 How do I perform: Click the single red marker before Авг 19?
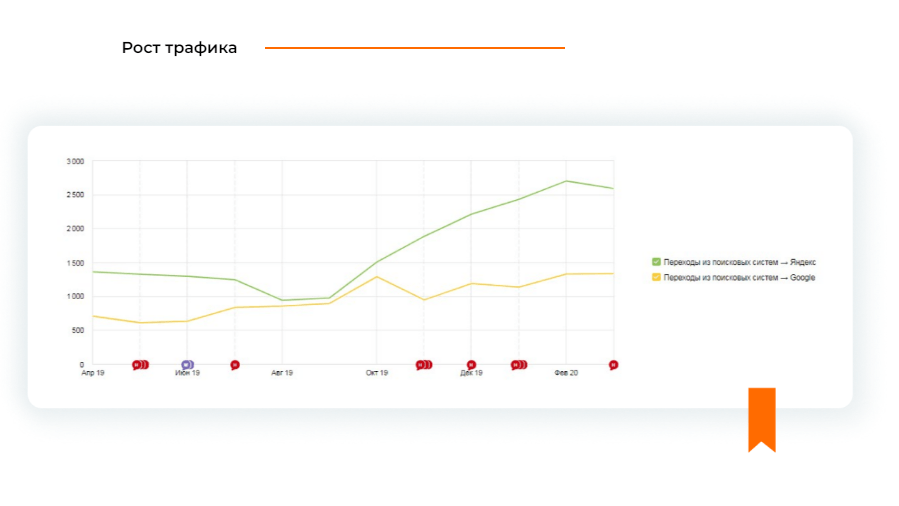[x=235, y=365]
